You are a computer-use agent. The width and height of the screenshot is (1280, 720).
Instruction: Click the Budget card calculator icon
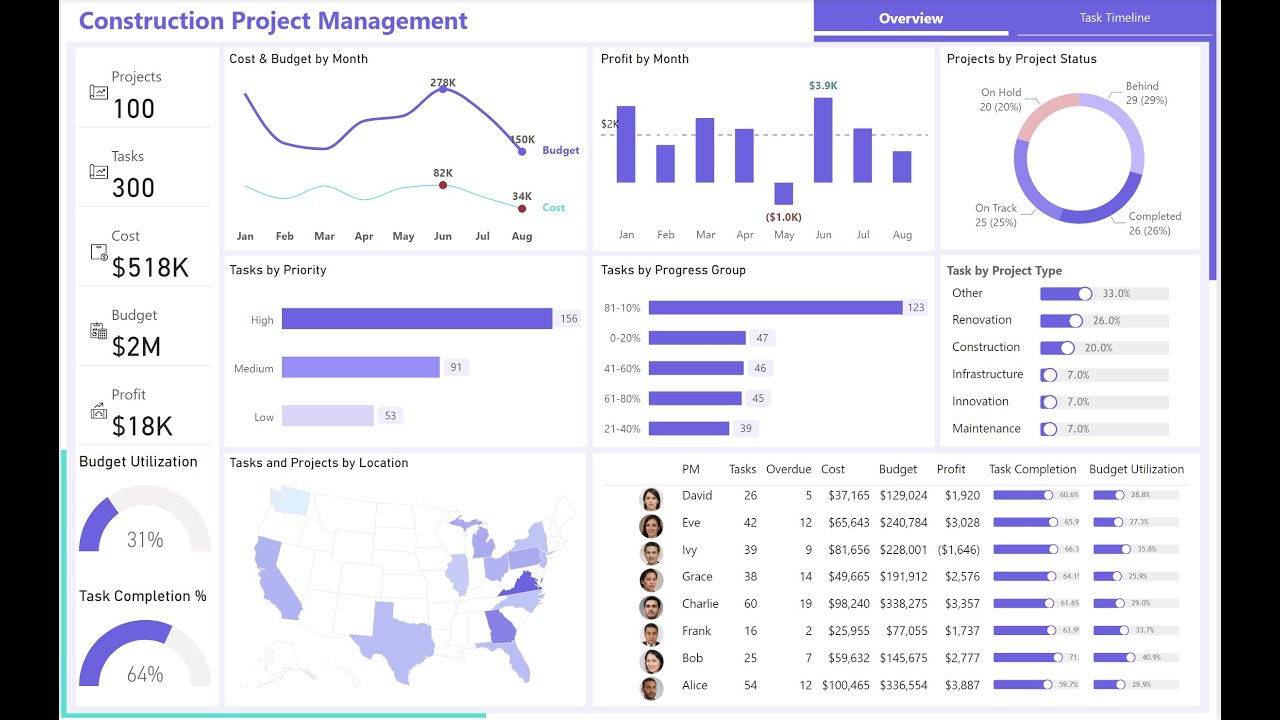point(98,331)
